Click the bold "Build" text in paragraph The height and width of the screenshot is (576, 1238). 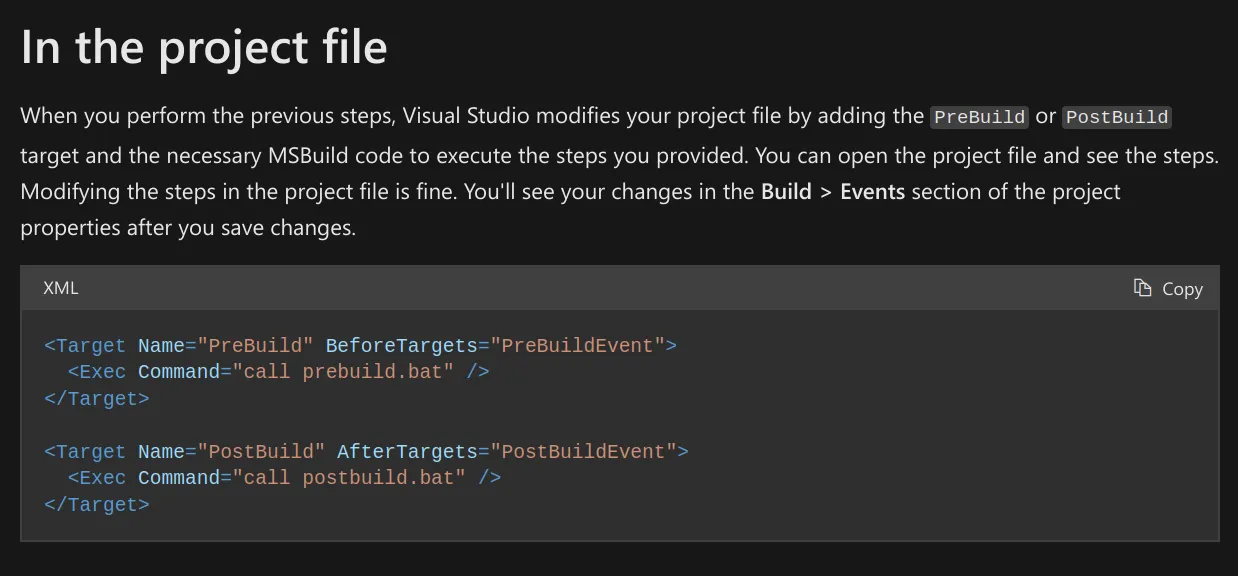point(786,191)
